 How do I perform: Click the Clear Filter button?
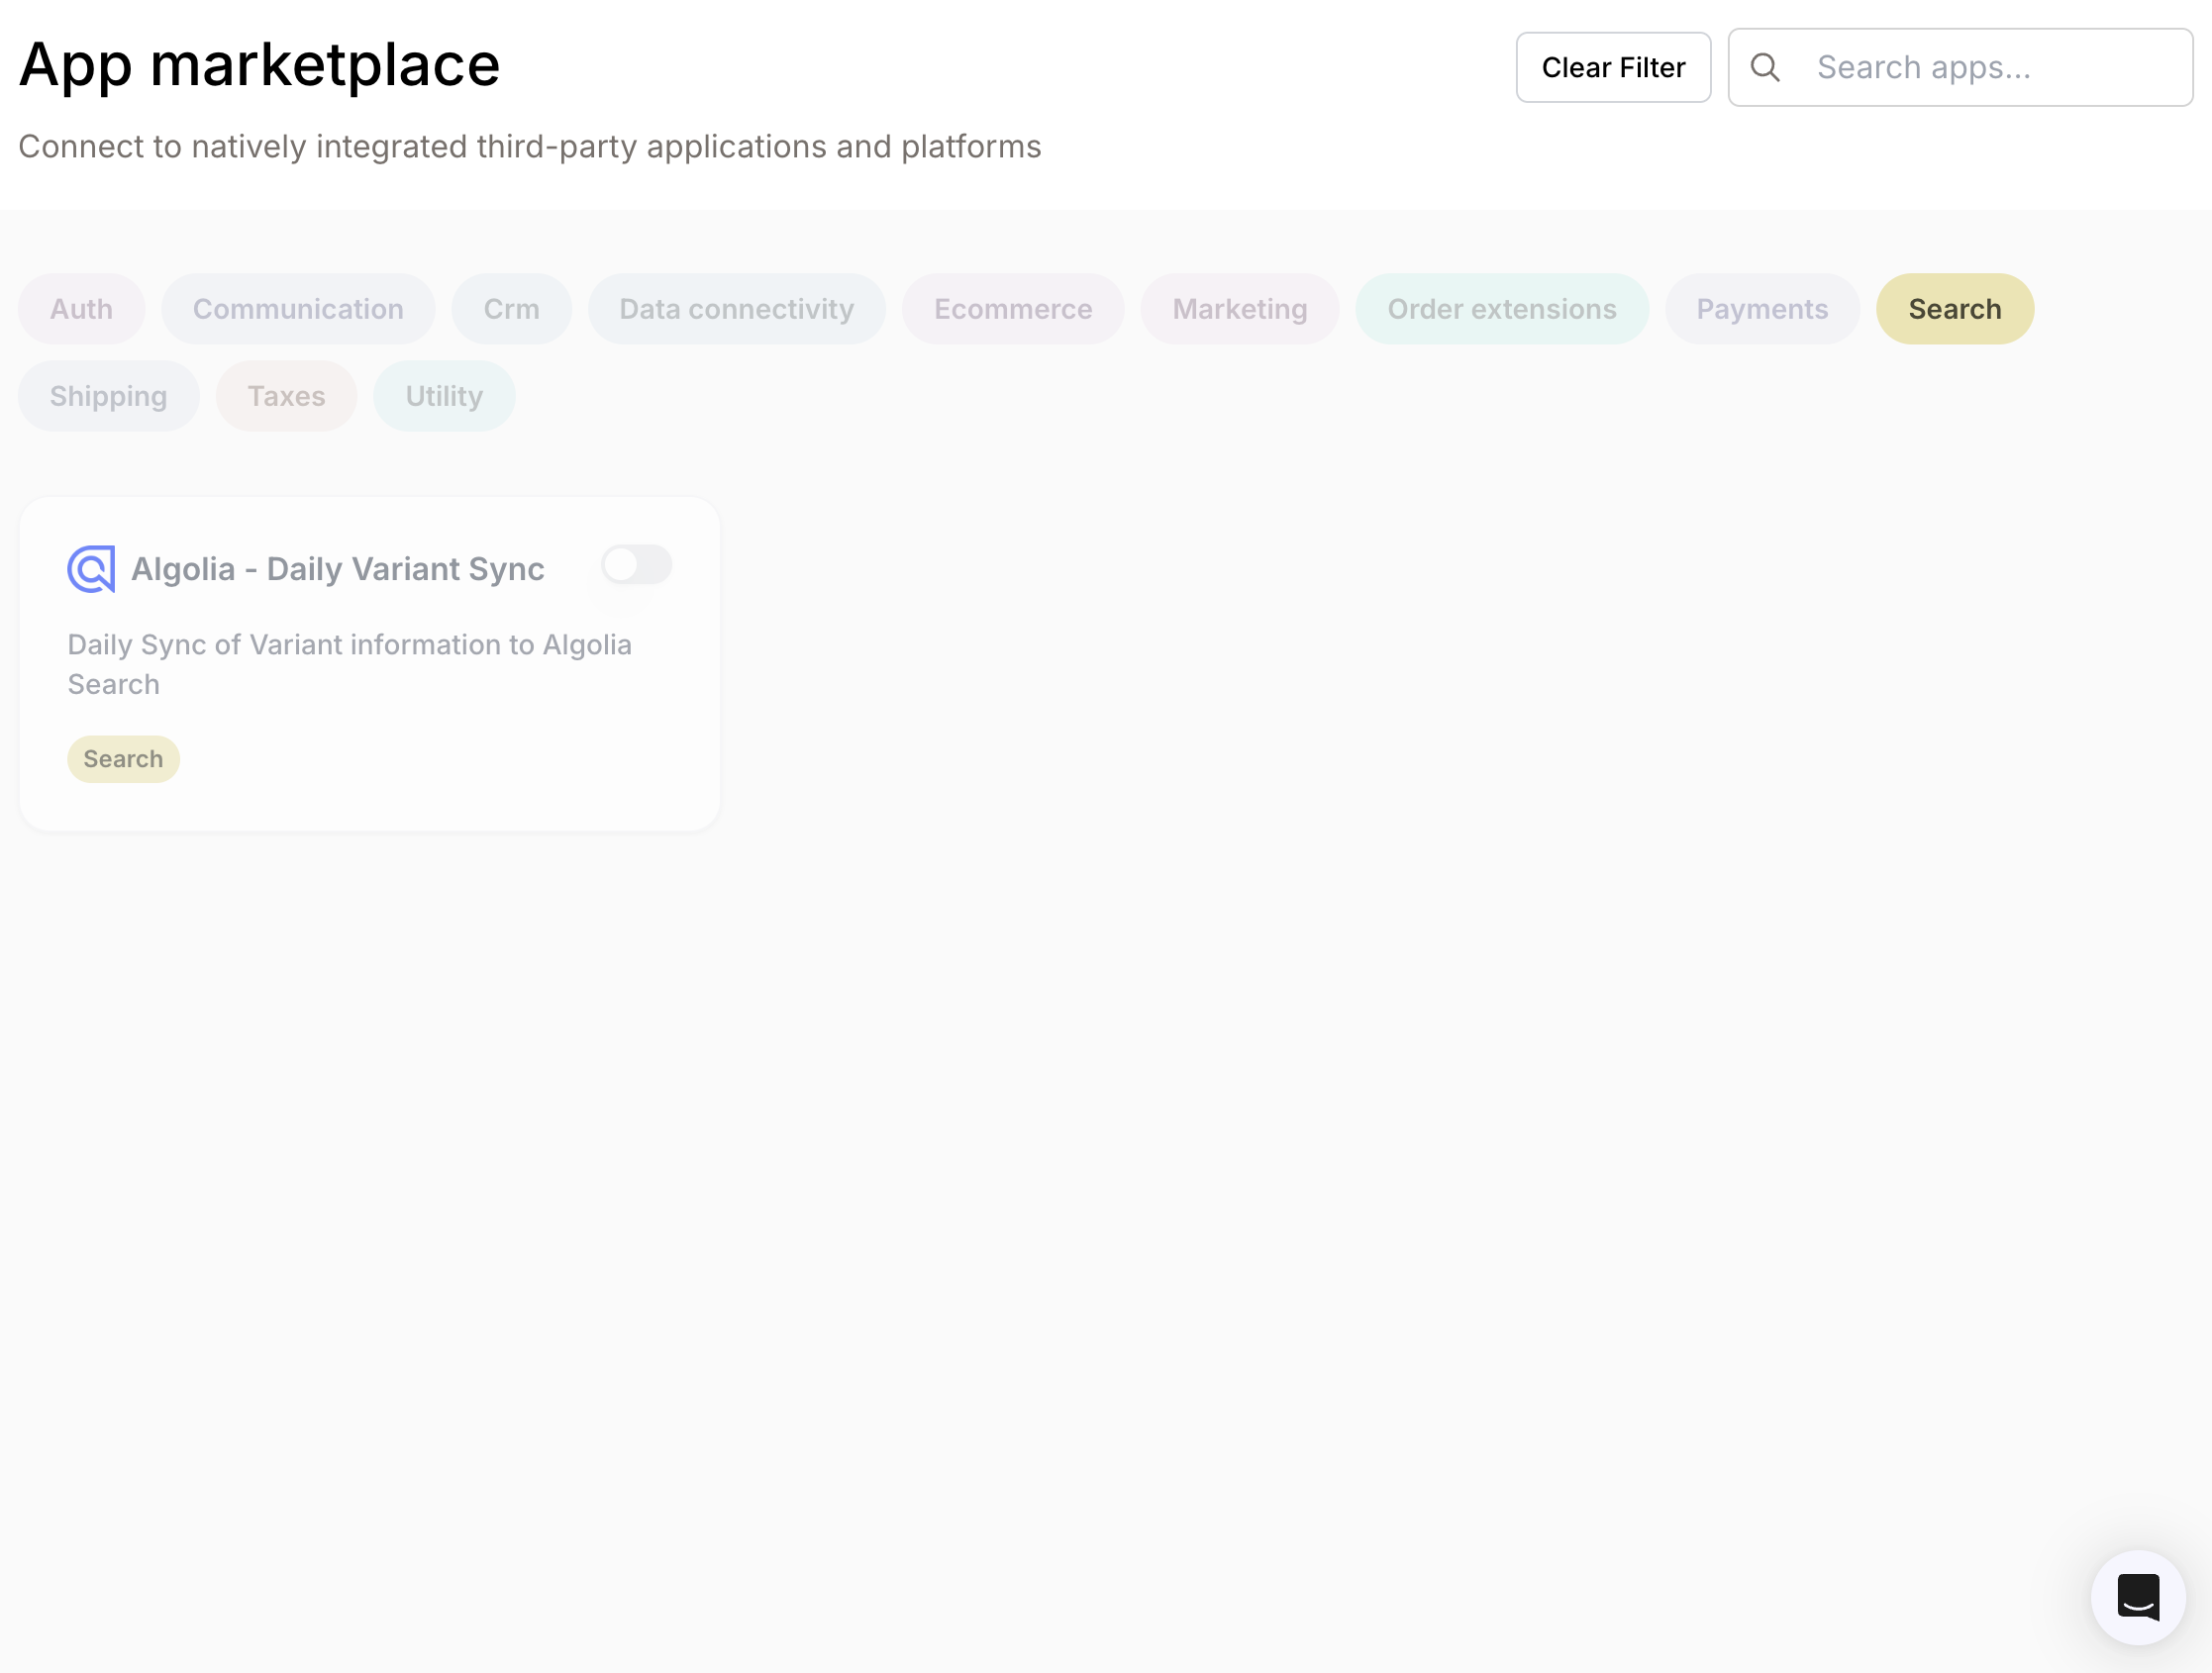[1613, 67]
